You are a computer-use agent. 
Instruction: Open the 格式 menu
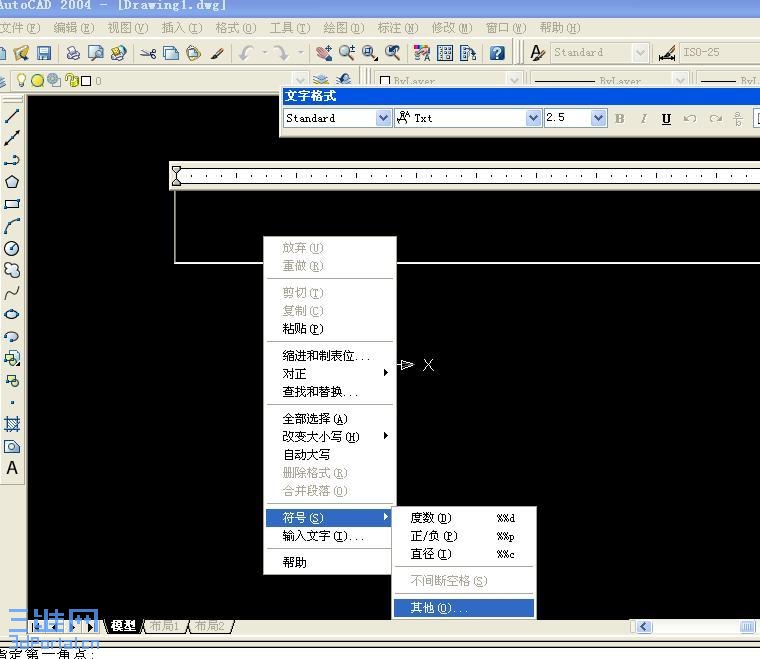[236, 28]
